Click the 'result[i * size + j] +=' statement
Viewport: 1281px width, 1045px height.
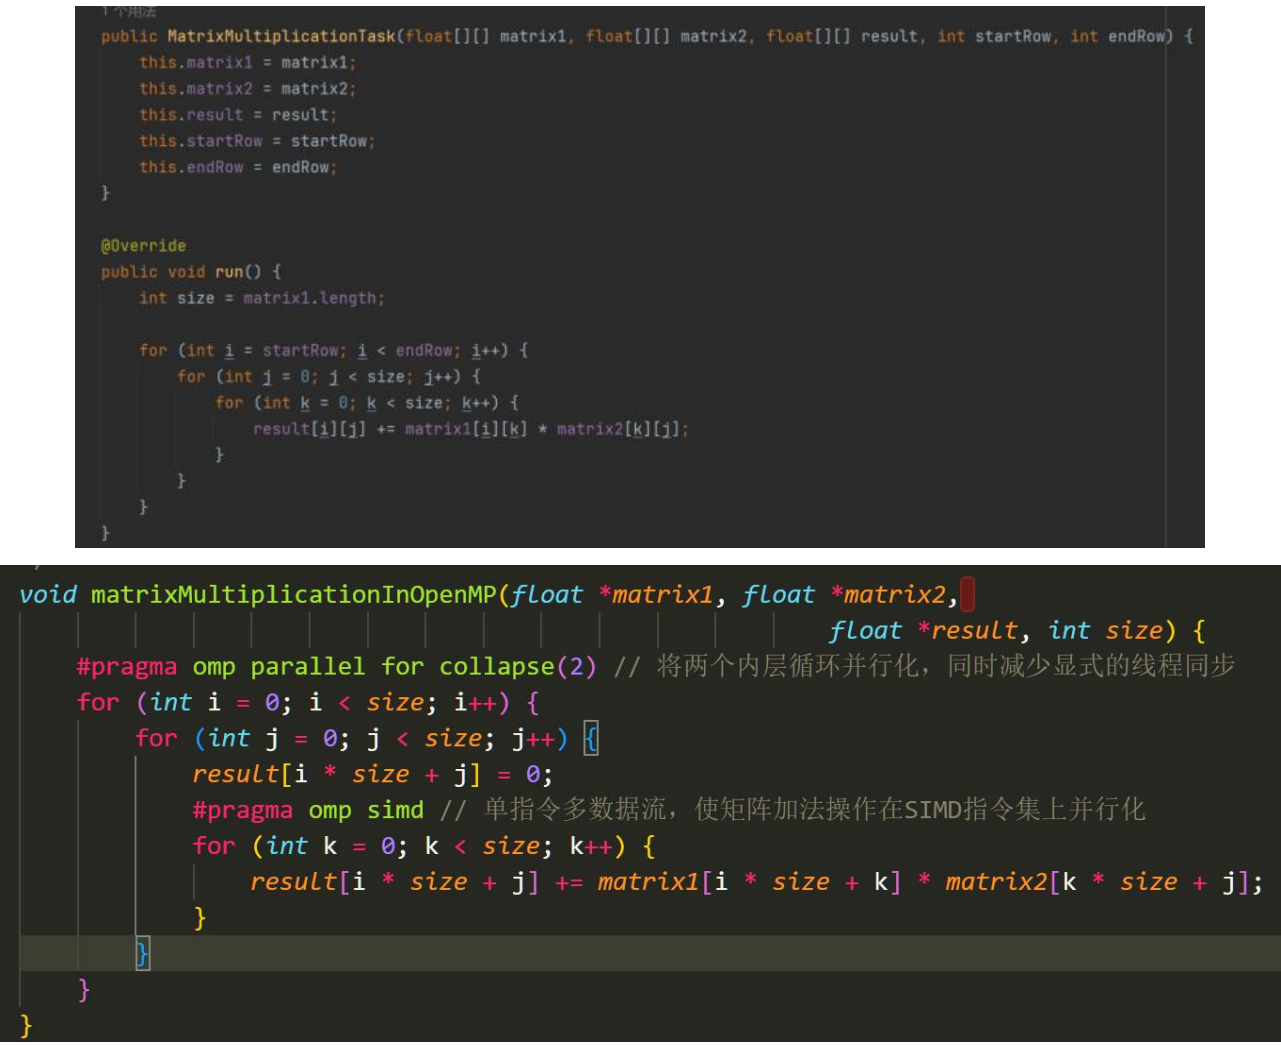coord(756,882)
